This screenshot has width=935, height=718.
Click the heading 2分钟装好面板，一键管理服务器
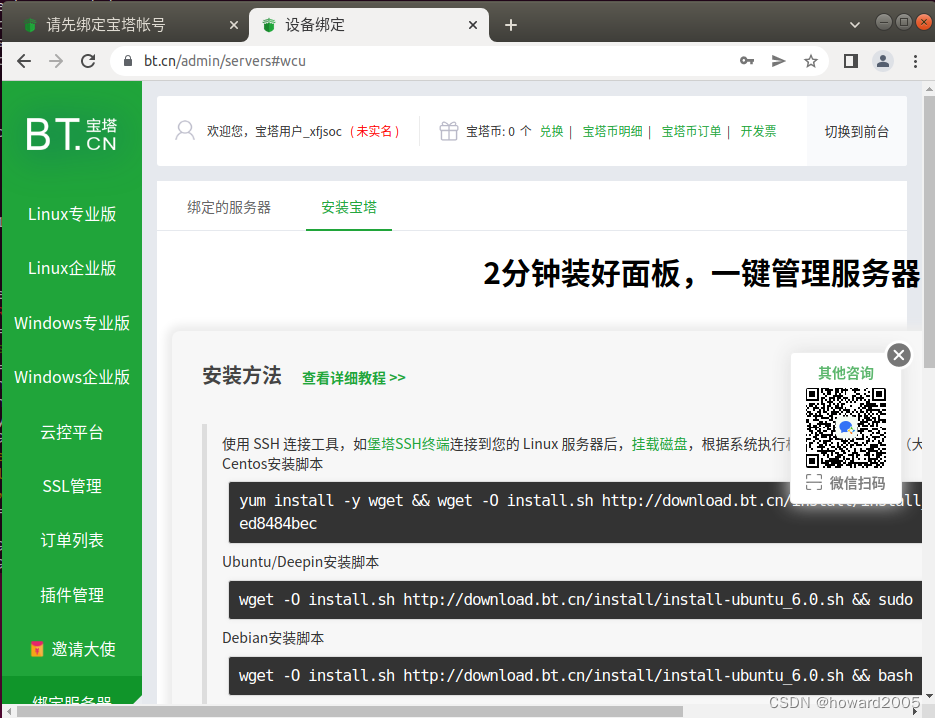coord(702,274)
